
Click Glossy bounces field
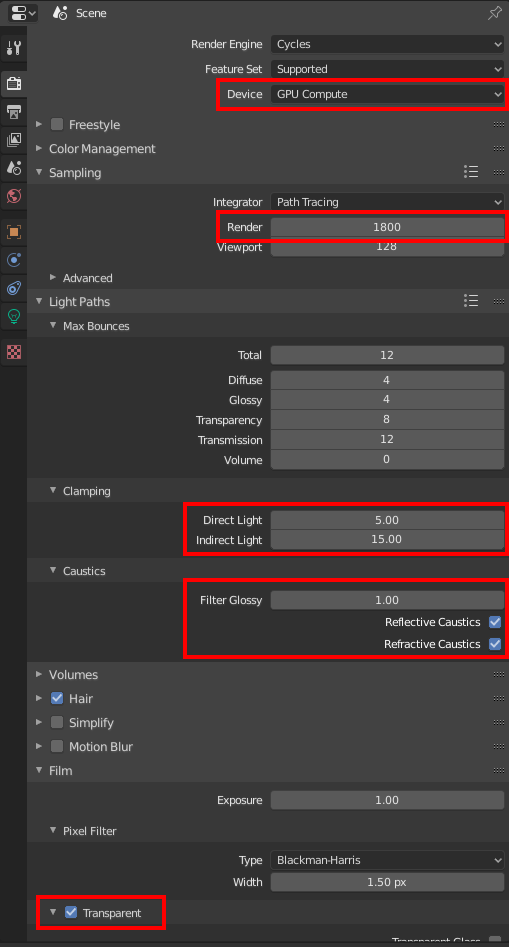click(387, 399)
